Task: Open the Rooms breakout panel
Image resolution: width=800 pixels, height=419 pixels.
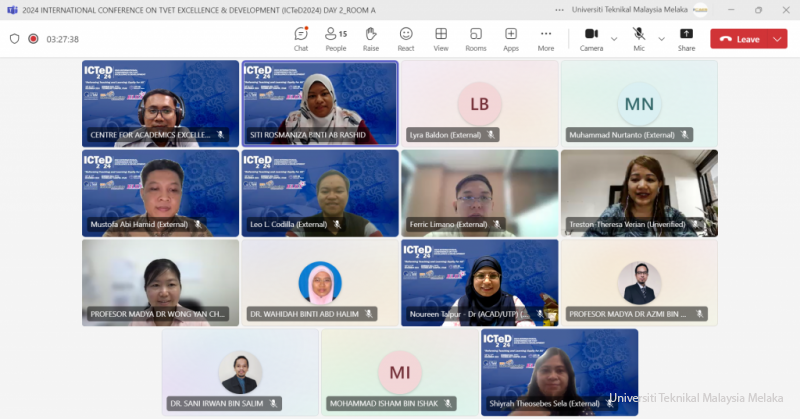Action: 476,38
